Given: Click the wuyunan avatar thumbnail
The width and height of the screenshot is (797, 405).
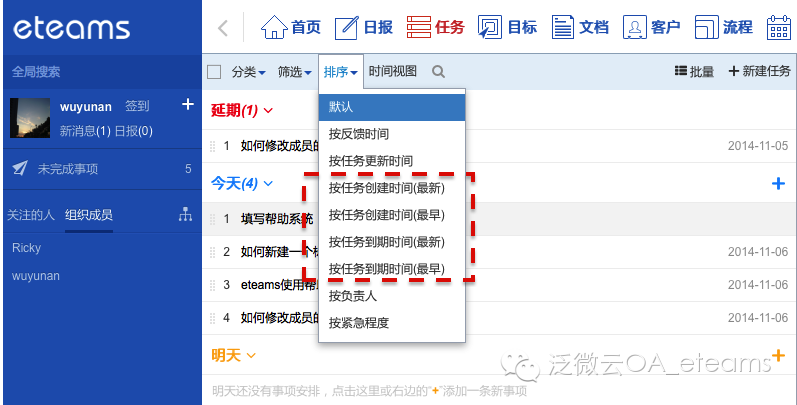Looking at the screenshot, I should (x=30, y=118).
